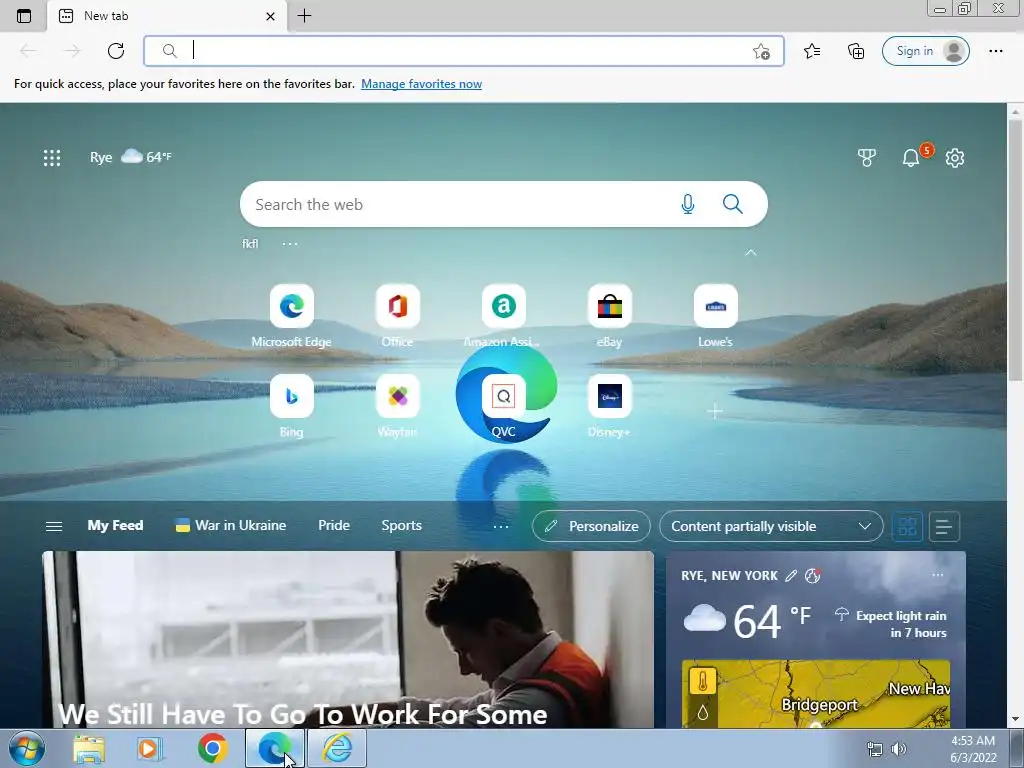This screenshot has height=768, width=1024.
Task: Open page settings gear icon
Action: pos(955,157)
